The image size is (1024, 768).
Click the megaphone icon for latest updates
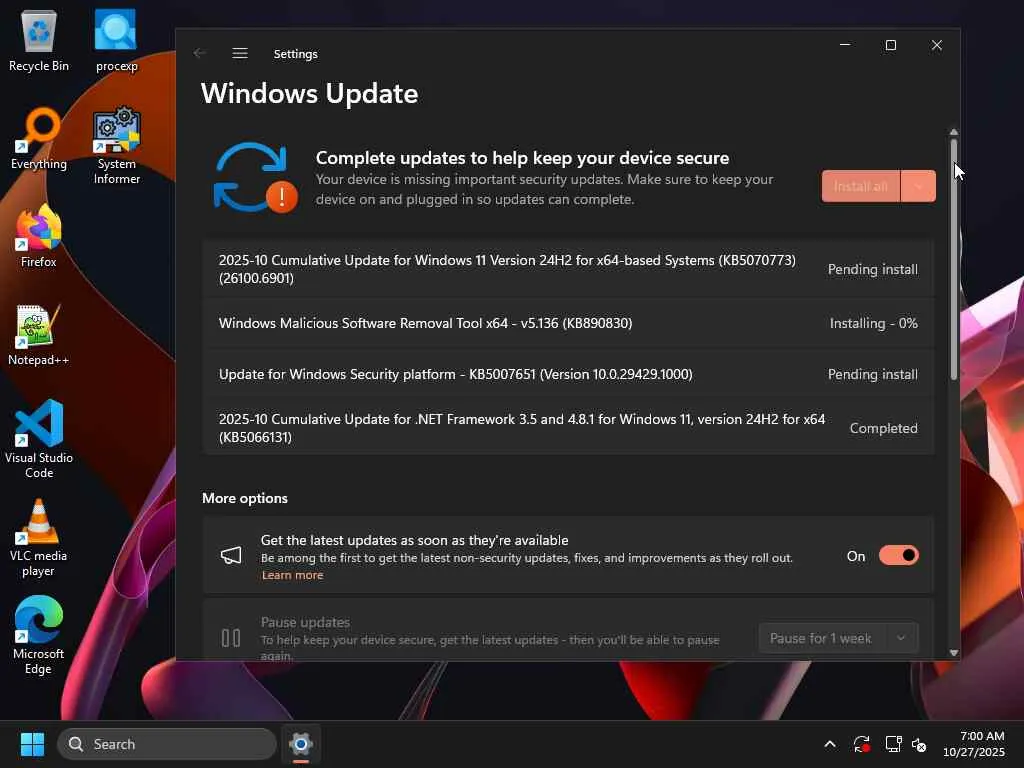tap(231, 556)
